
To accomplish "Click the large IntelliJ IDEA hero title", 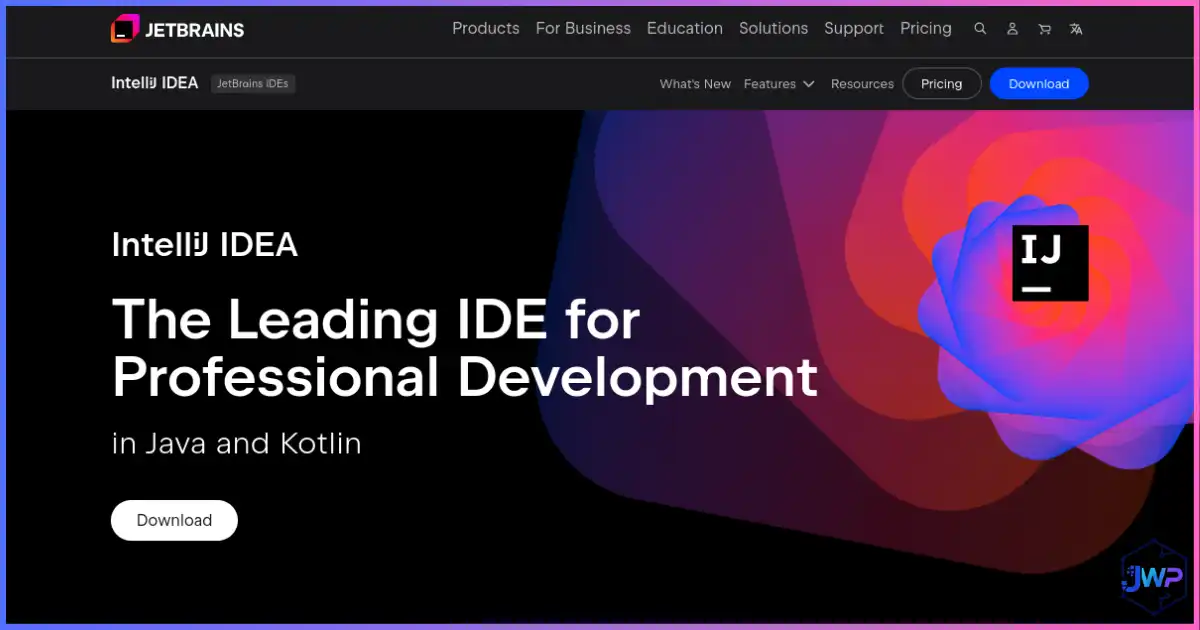I will tap(204, 245).
